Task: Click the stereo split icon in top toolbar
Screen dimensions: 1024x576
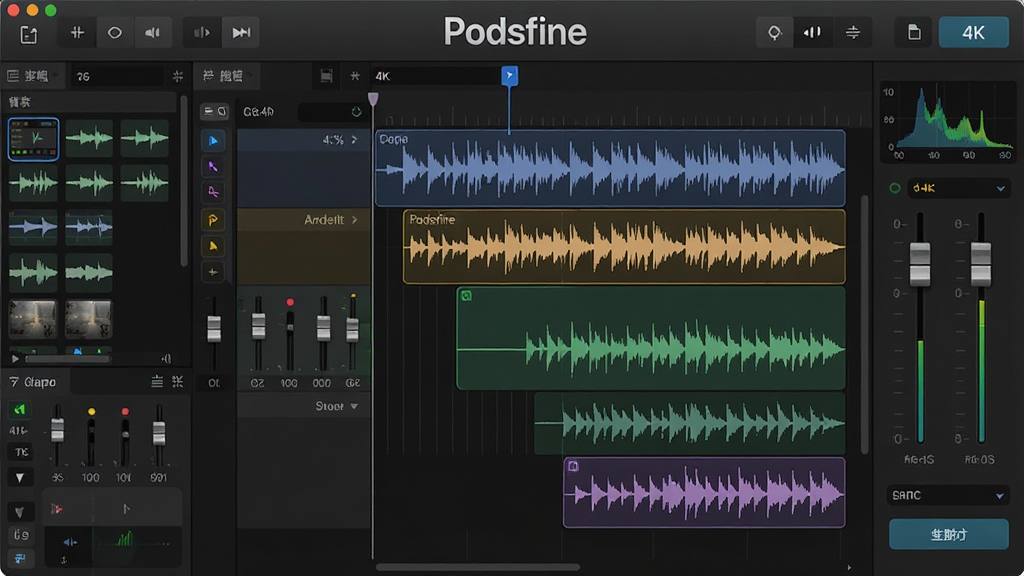Action: (202, 33)
